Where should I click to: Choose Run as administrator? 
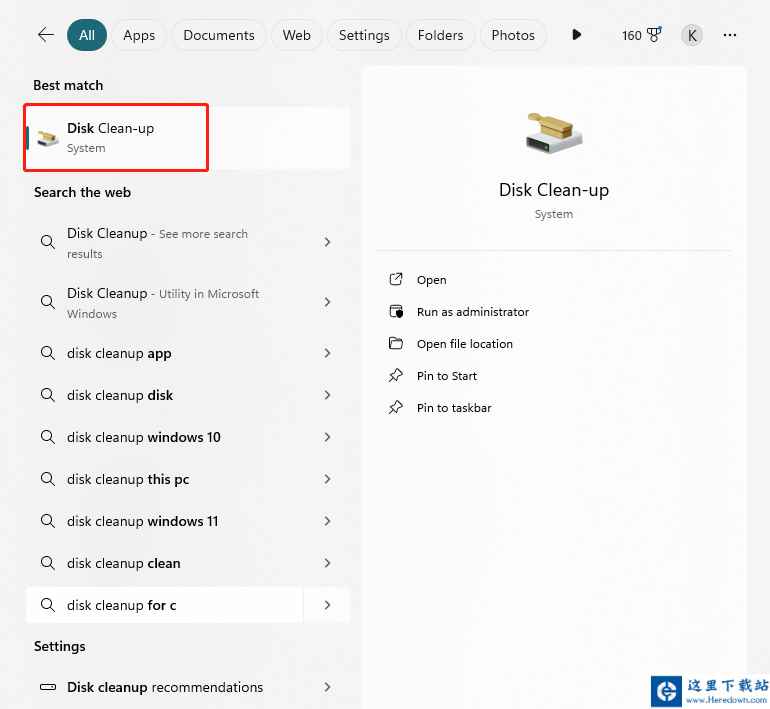473,312
